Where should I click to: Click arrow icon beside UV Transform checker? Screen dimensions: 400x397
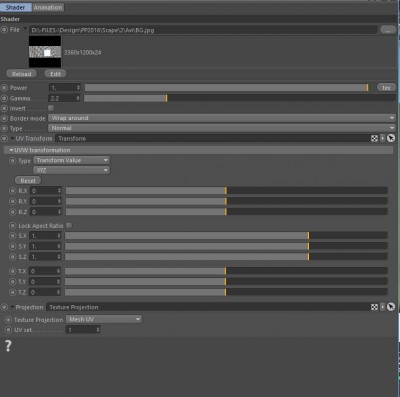382,138
